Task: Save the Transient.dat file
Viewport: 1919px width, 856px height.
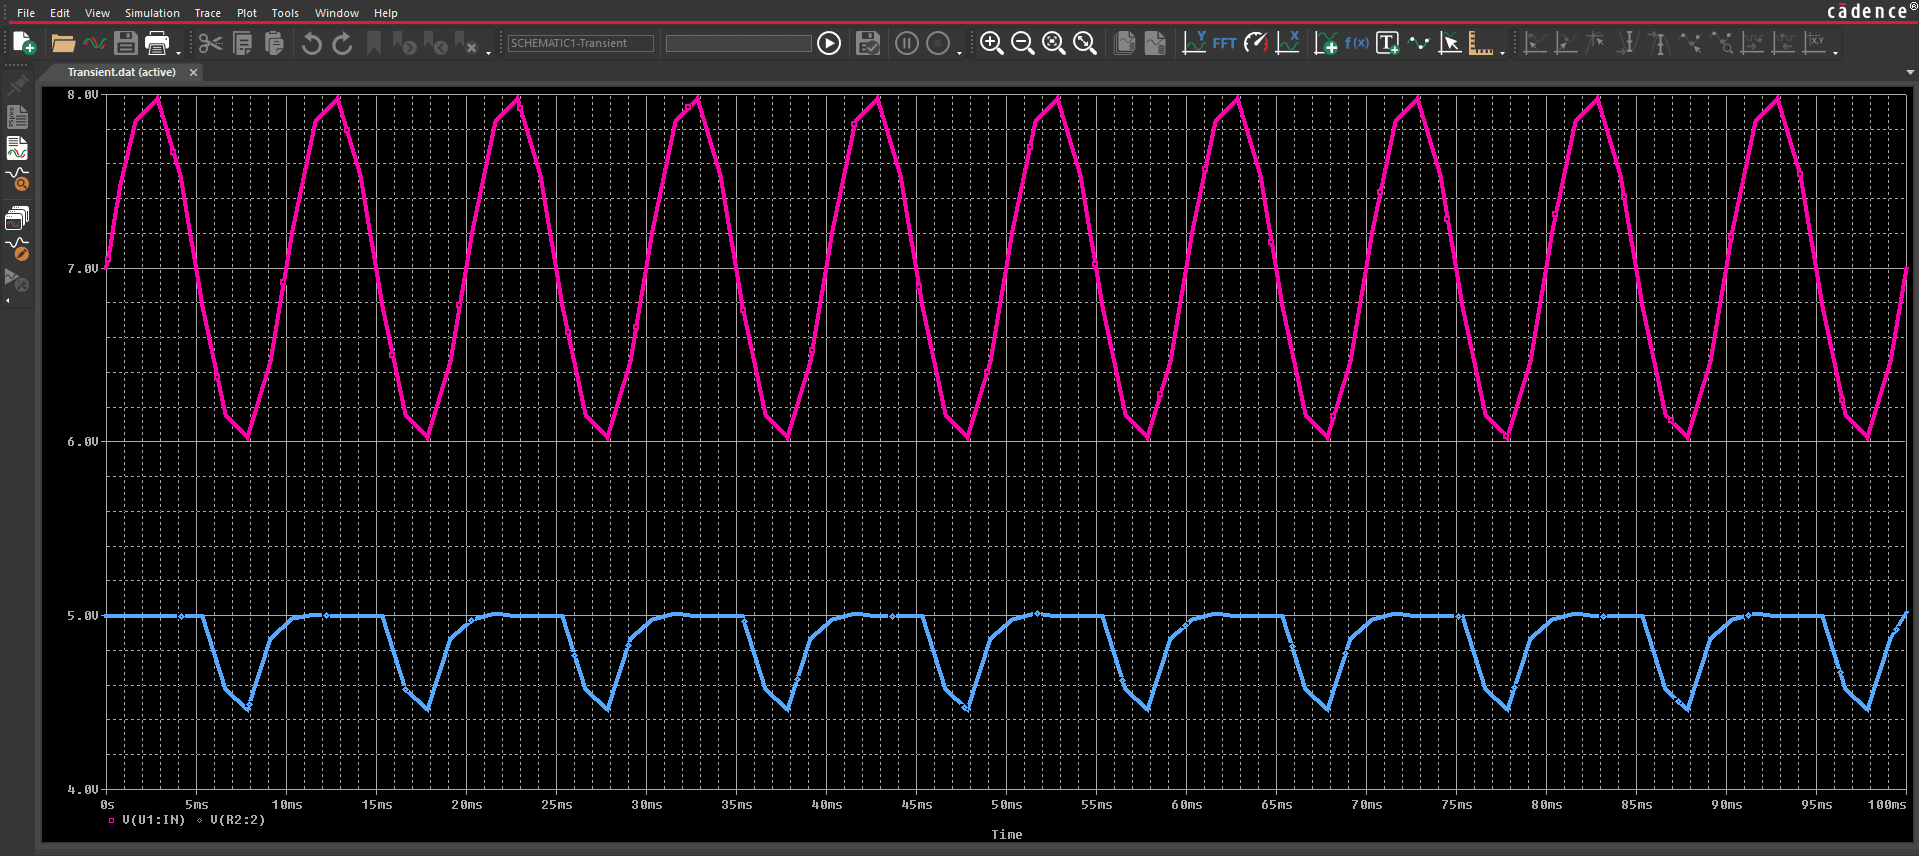Action: pos(125,43)
